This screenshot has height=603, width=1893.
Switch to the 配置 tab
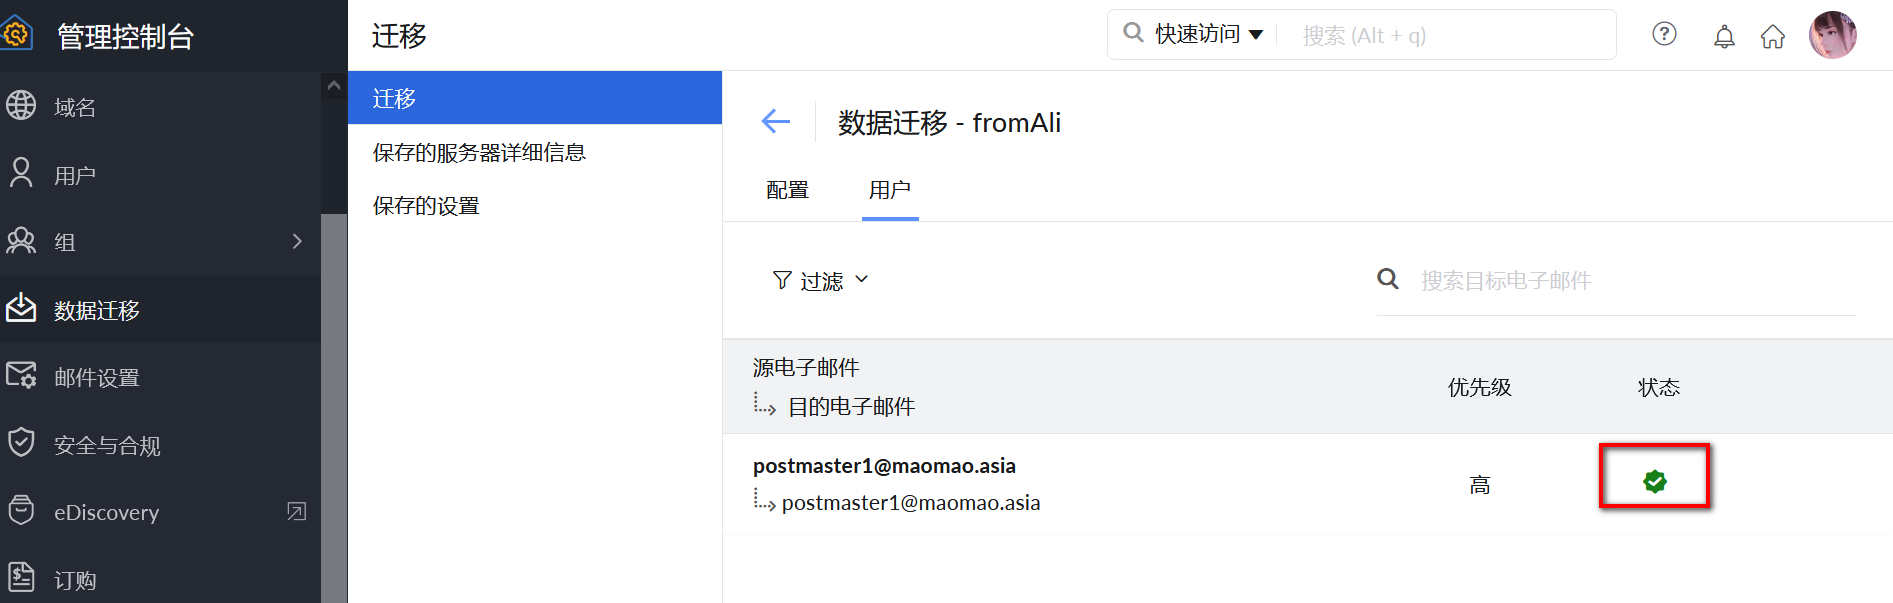(787, 190)
